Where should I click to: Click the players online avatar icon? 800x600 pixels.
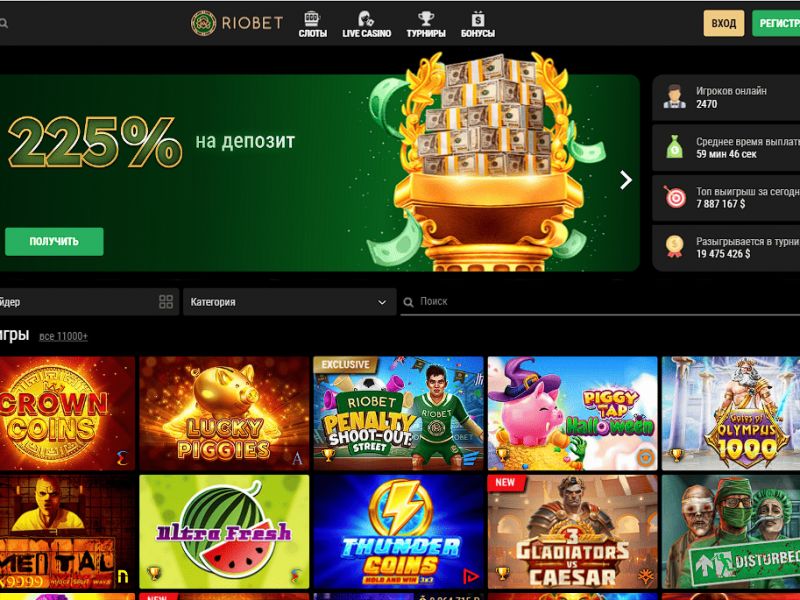click(x=674, y=97)
